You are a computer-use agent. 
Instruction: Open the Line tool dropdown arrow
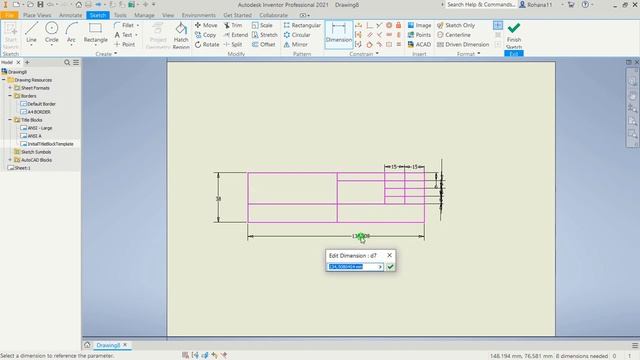click(31, 45)
